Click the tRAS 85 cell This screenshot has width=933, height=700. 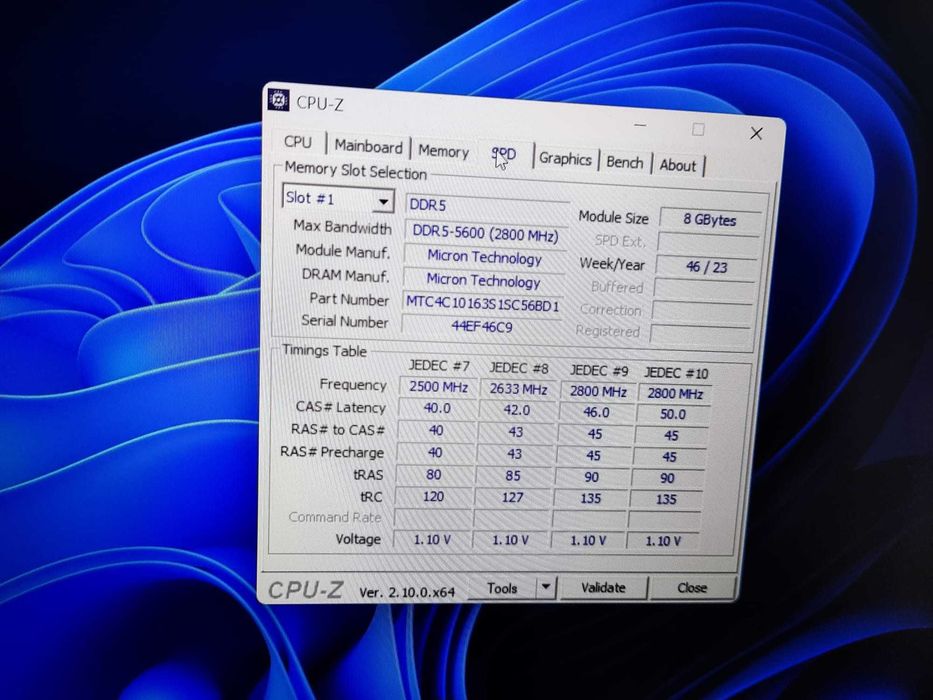(513, 476)
